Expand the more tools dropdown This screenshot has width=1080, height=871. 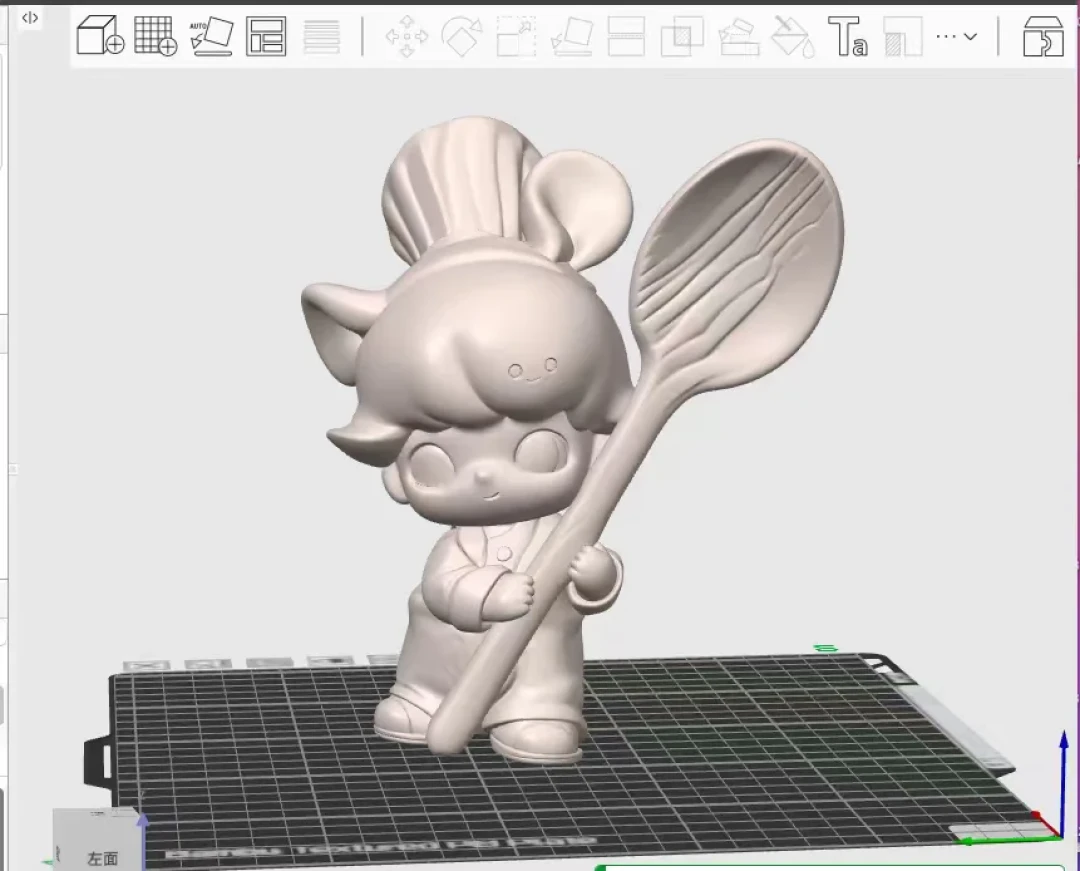coord(957,36)
